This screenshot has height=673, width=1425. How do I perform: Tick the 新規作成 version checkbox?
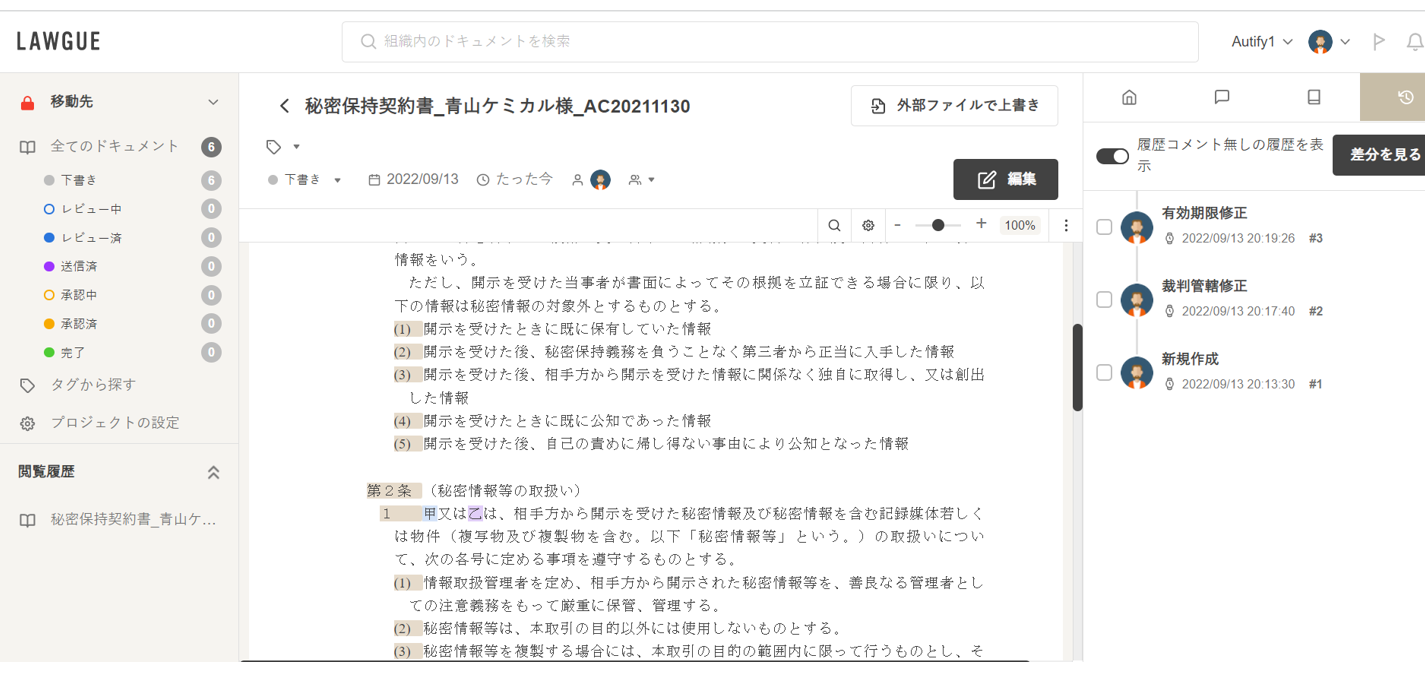1104,373
